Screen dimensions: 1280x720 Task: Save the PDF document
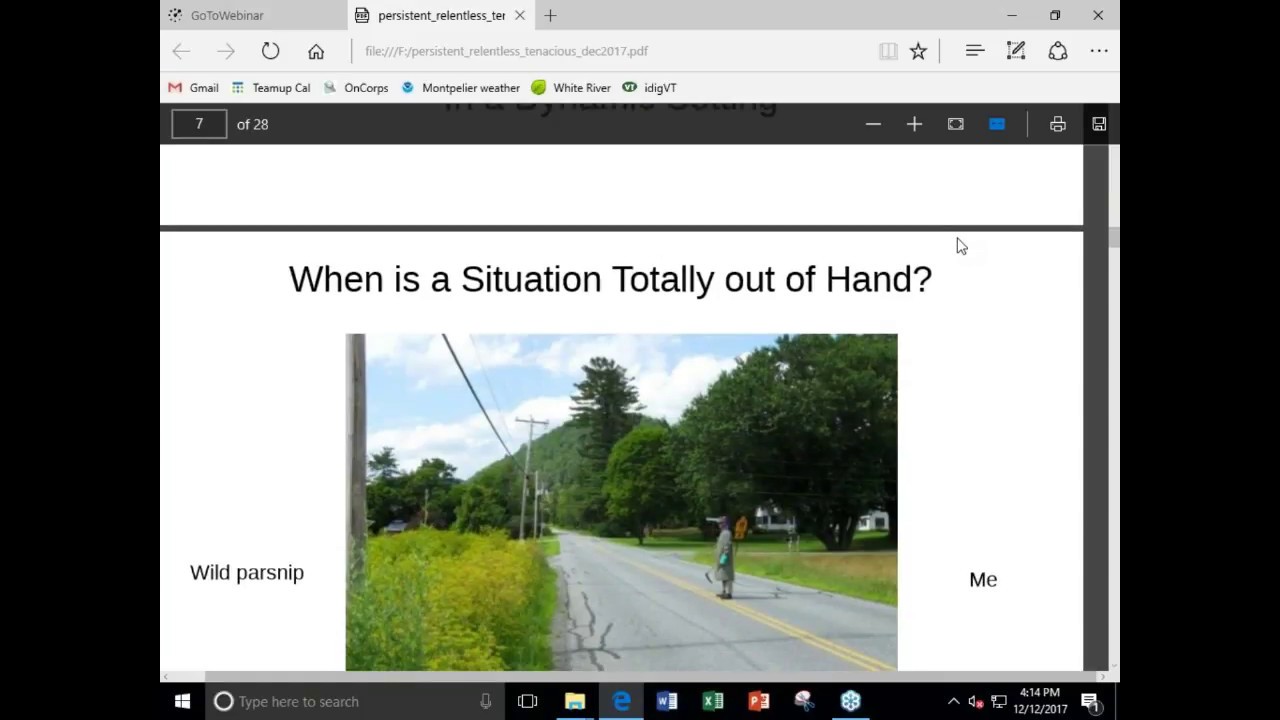(x=1099, y=124)
